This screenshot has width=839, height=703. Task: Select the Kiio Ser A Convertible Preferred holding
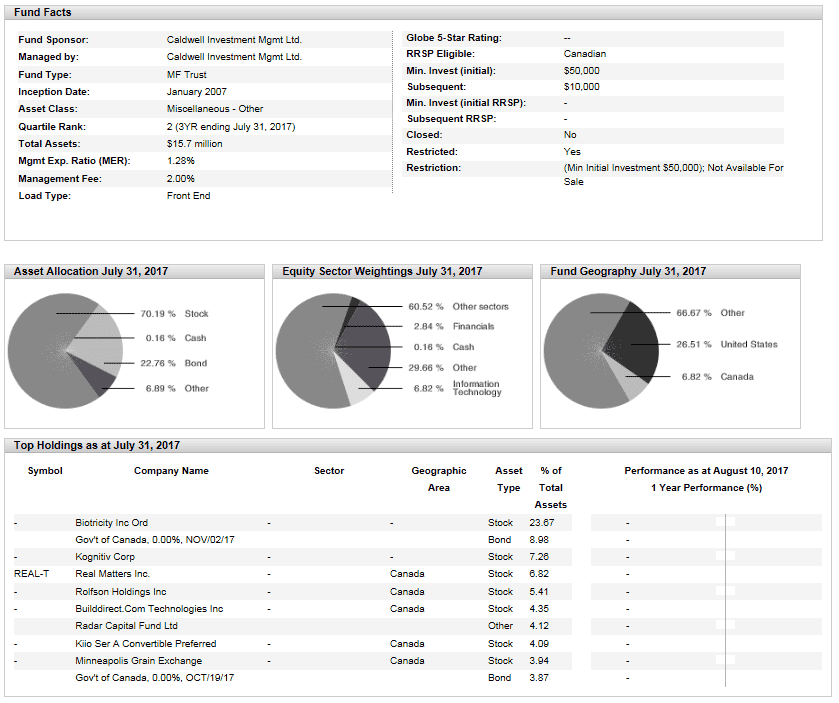tap(146, 644)
